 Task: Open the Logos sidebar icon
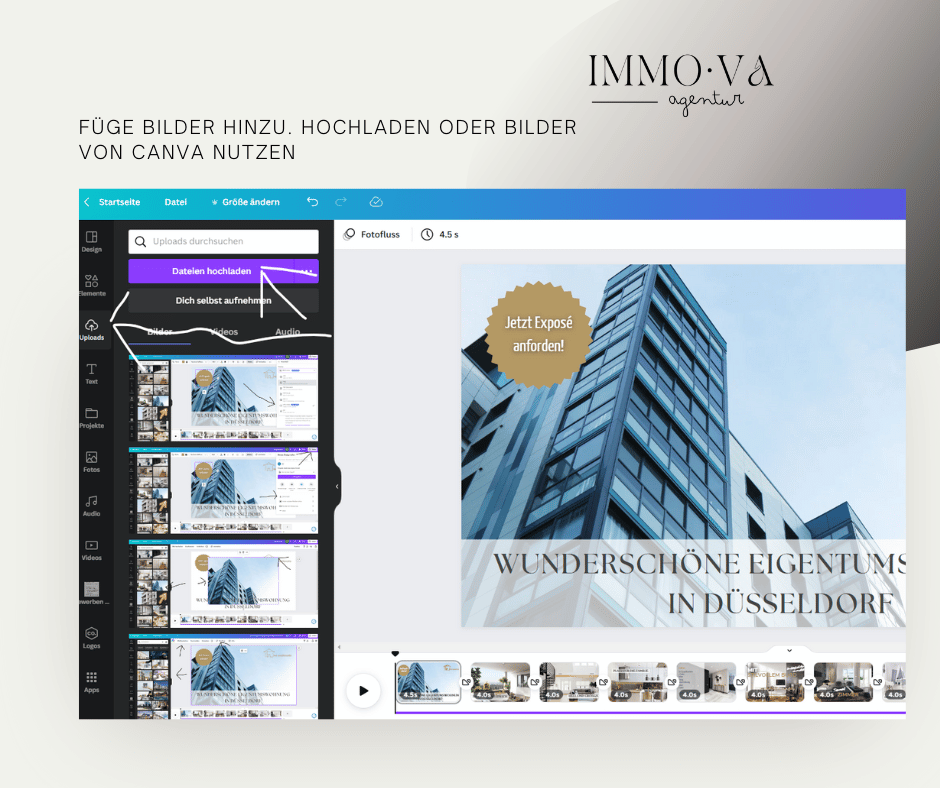point(91,637)
